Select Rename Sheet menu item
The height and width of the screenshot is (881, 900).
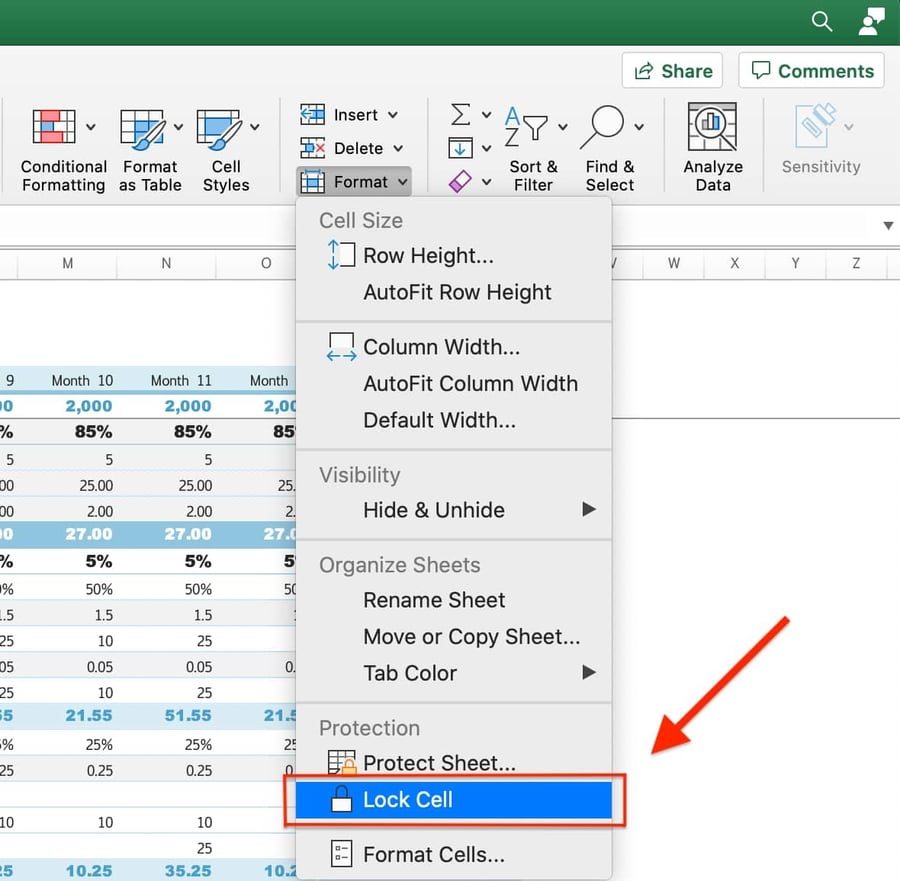pyautogui.click(x=453, y=600)
